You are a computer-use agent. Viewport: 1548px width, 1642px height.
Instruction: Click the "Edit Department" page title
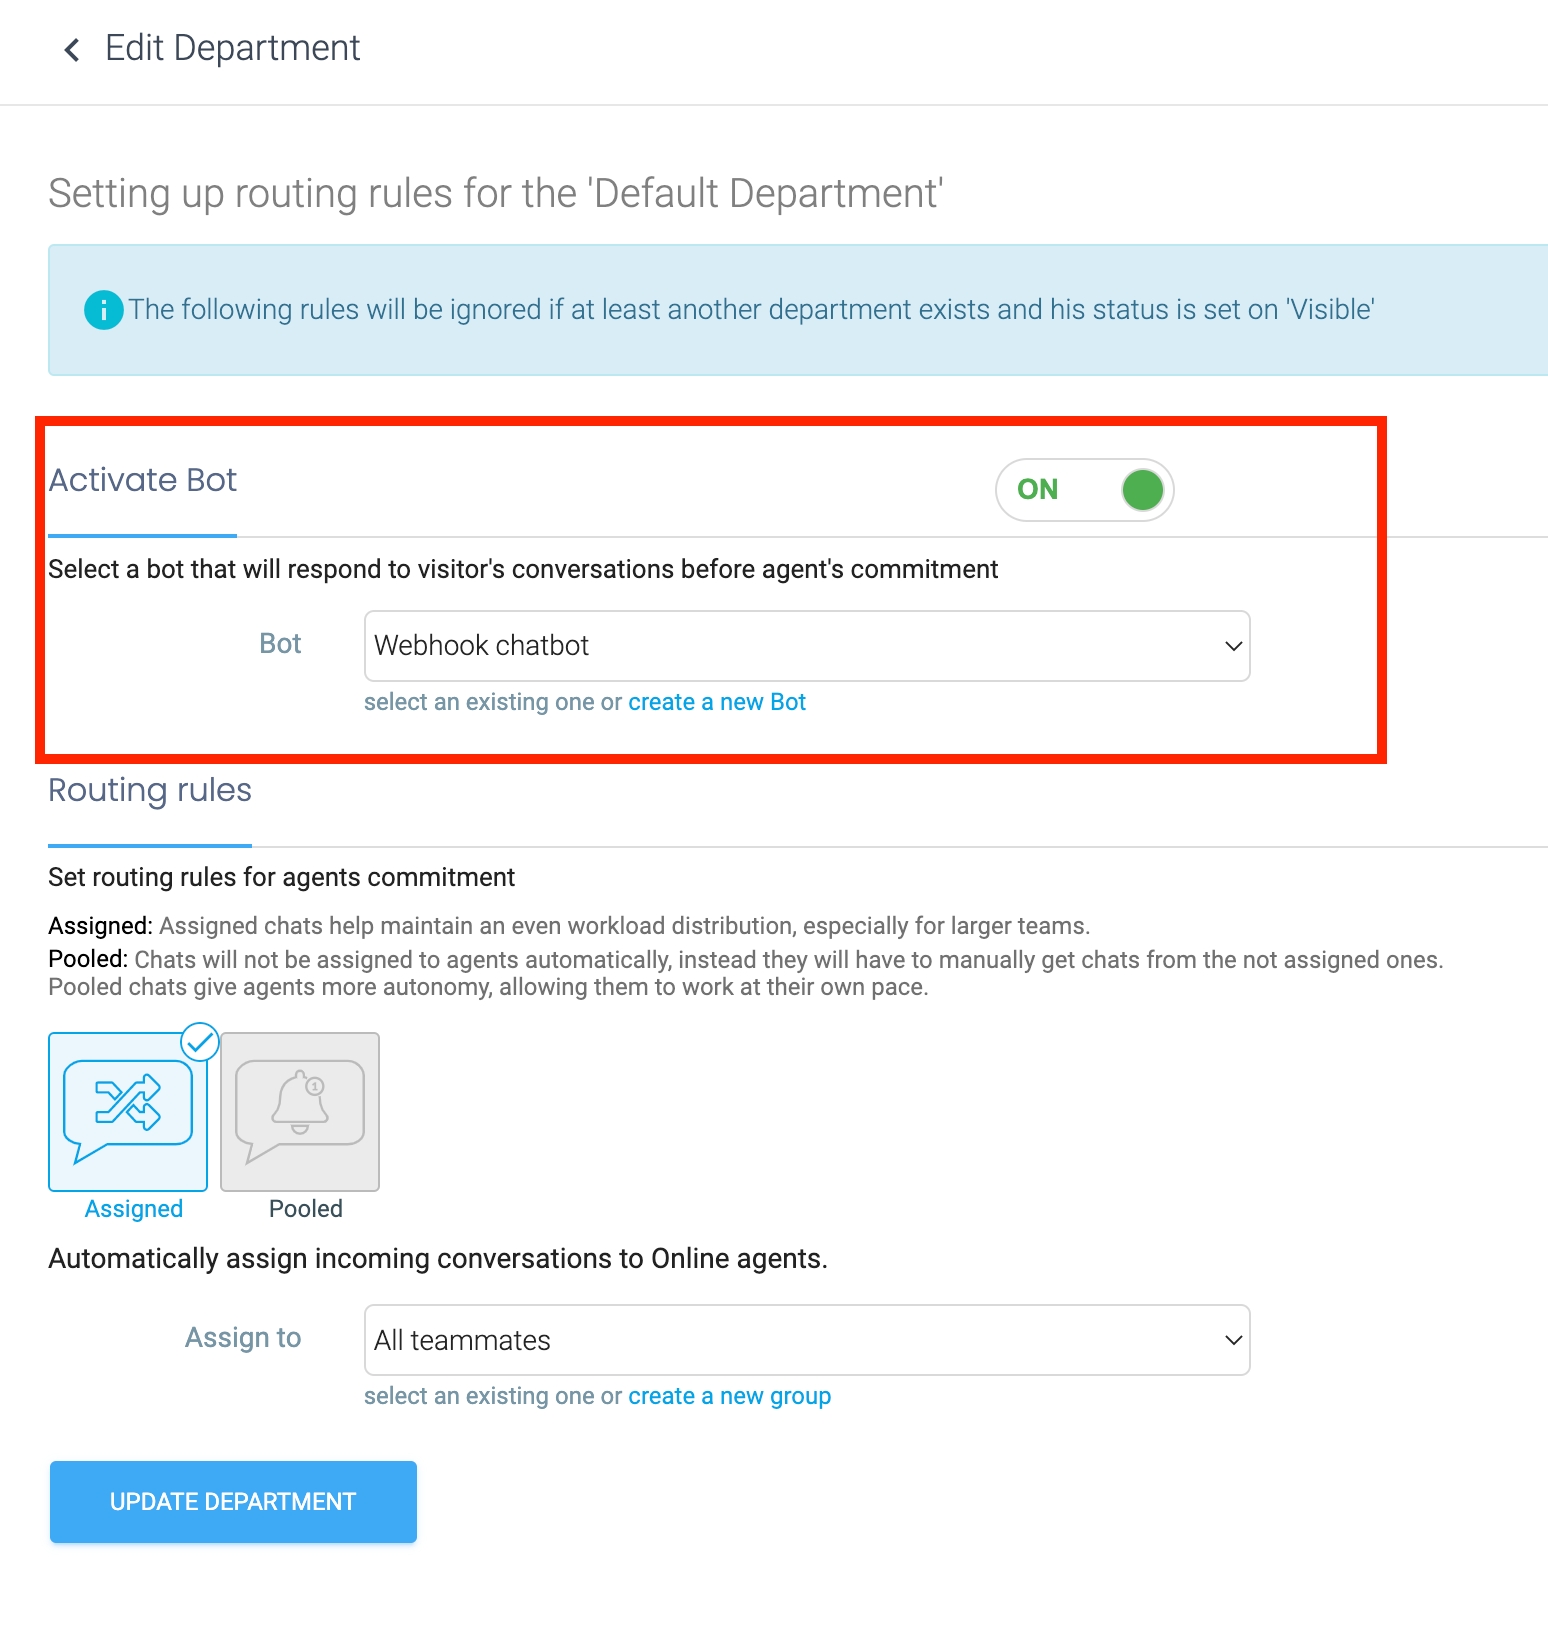pos(232,48)
